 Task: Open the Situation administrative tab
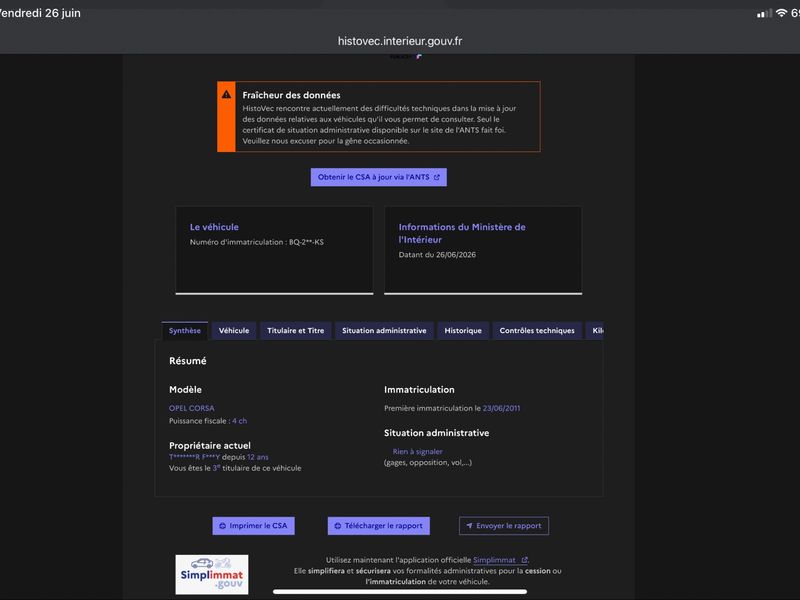click(x=384, y=331)
